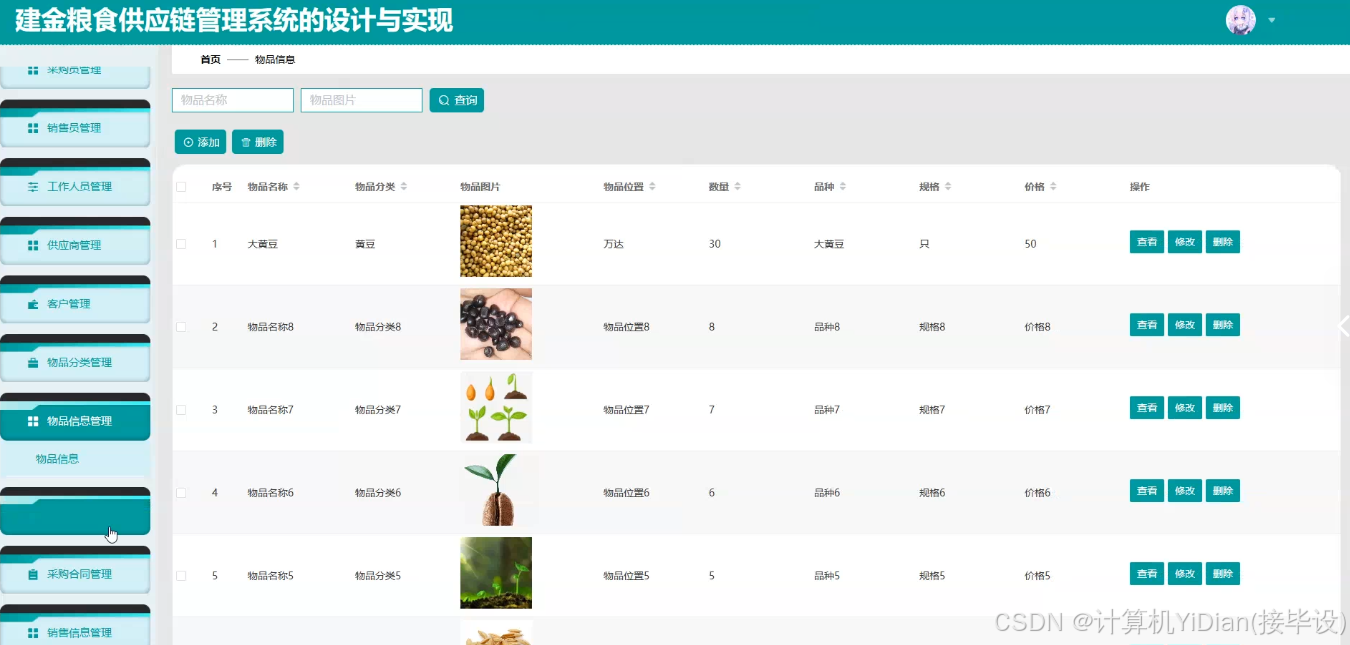Viewport: 1350px width, 645px height.
Task: Click the briefcase icon of 物品分类管理
Action: [x=33, y=363]
